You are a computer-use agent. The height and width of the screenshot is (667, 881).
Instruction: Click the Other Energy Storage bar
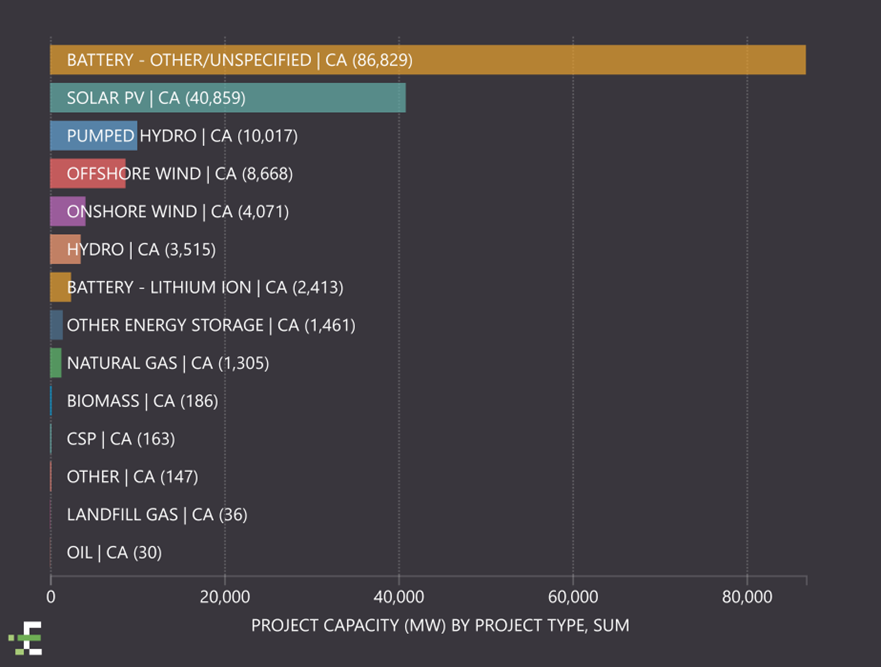point(57,325)
